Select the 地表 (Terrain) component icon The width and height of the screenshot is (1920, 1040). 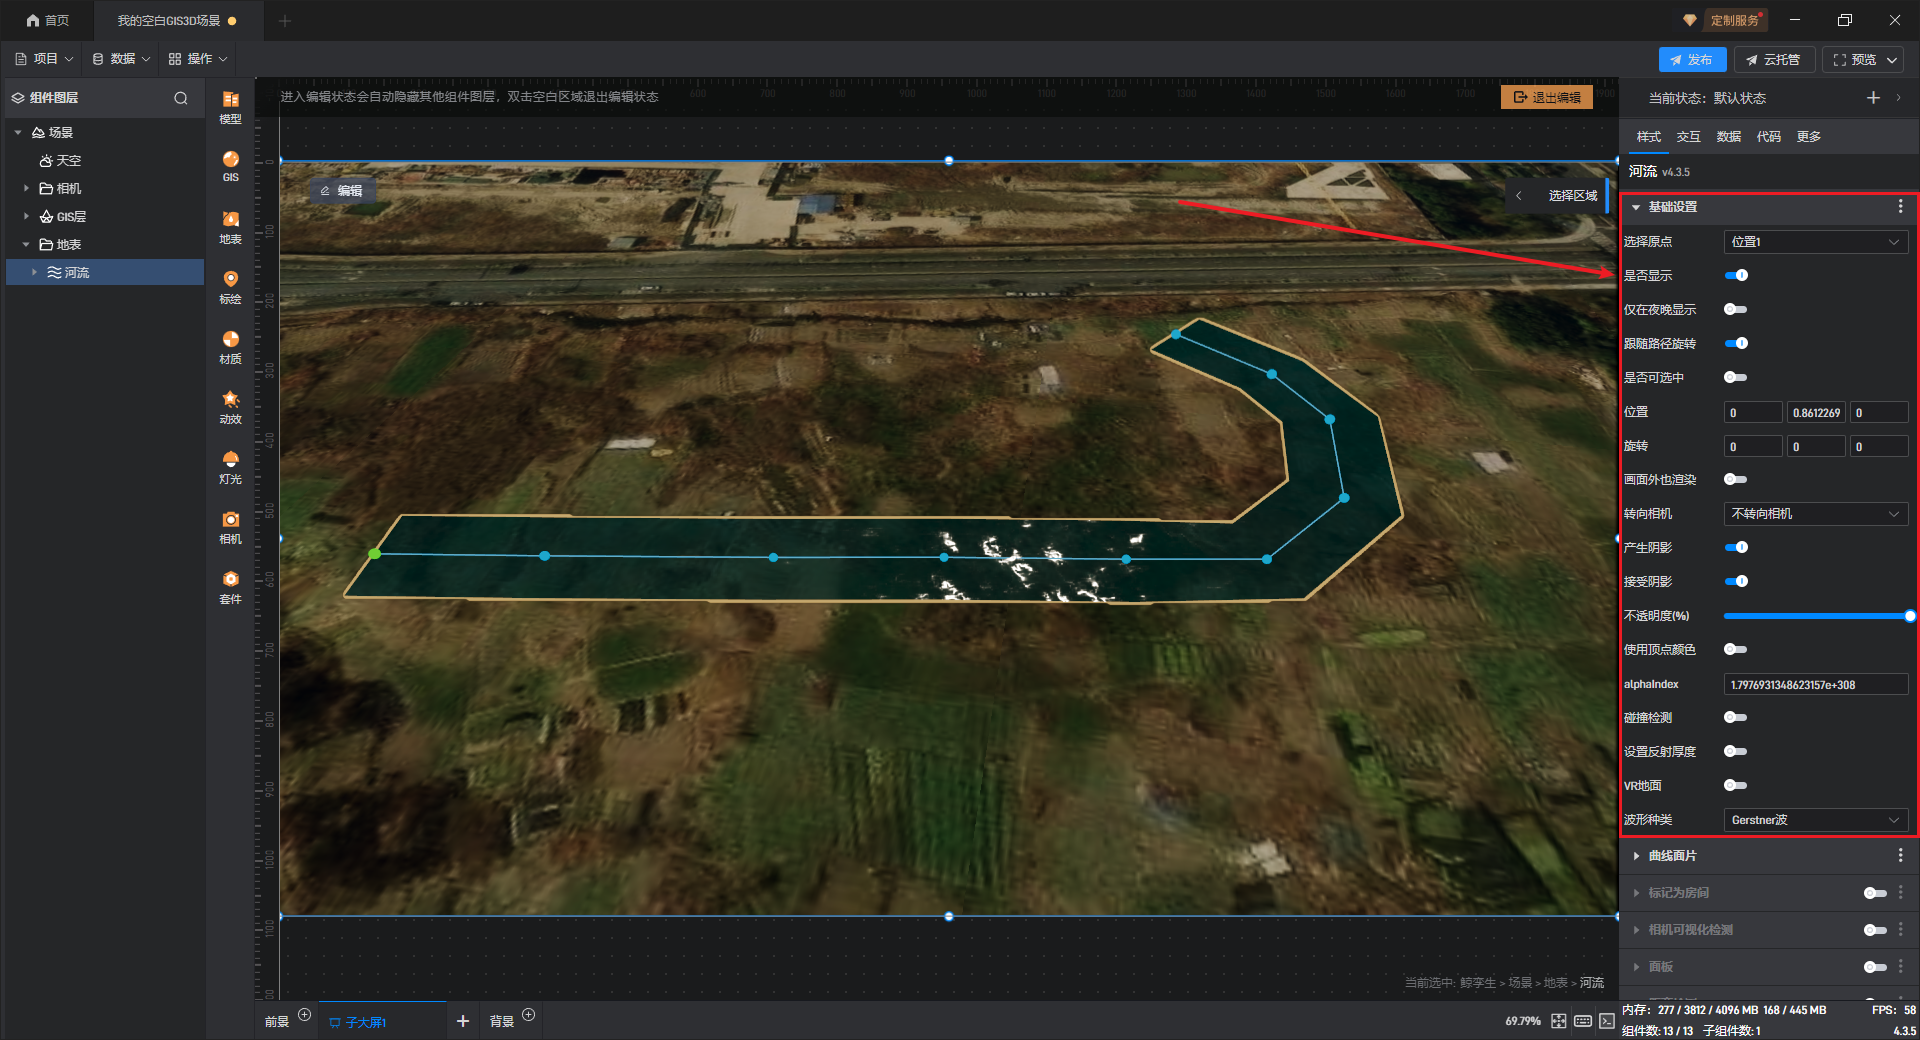(230, 226)
